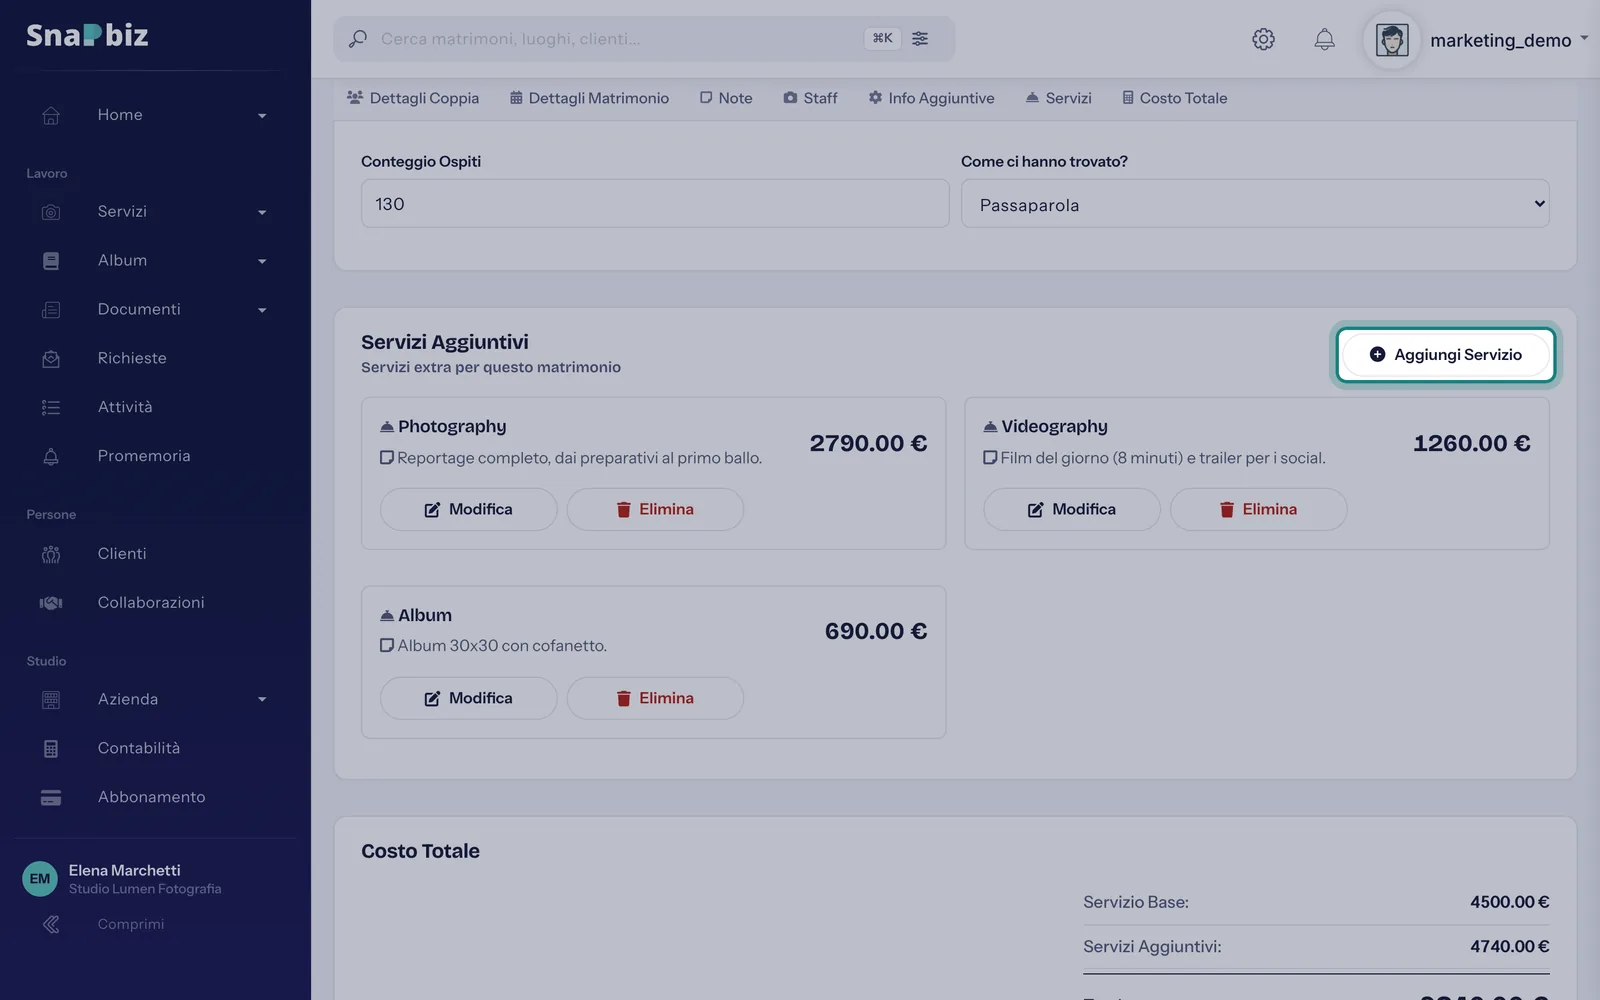Click the Promemoria bell icon in sidebar

point(51,456)
